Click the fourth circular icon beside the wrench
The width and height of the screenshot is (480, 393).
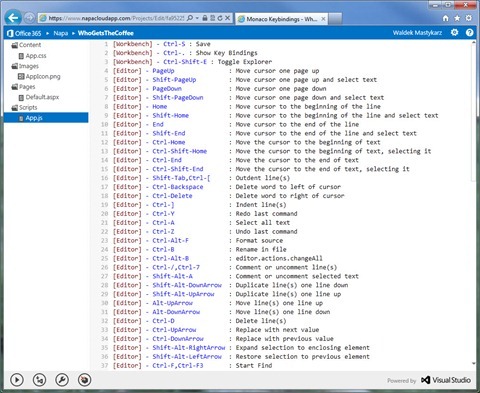pos(84,380)
